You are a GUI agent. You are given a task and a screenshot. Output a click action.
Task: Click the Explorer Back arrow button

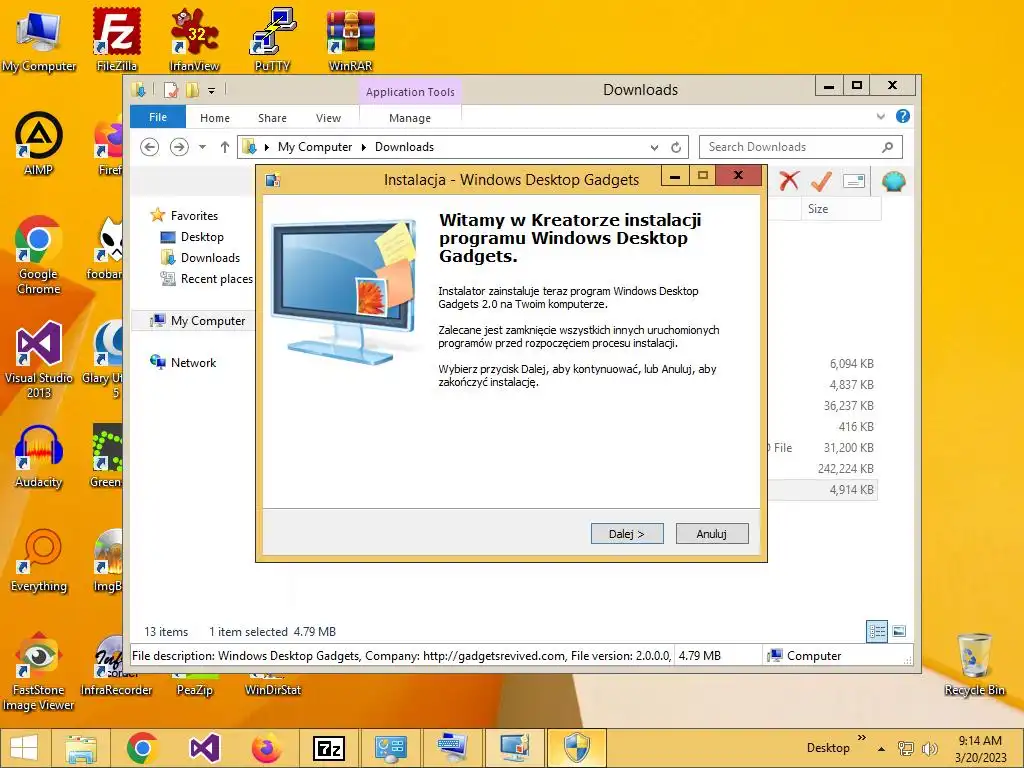pyautogui.click(x=150, y=147)
